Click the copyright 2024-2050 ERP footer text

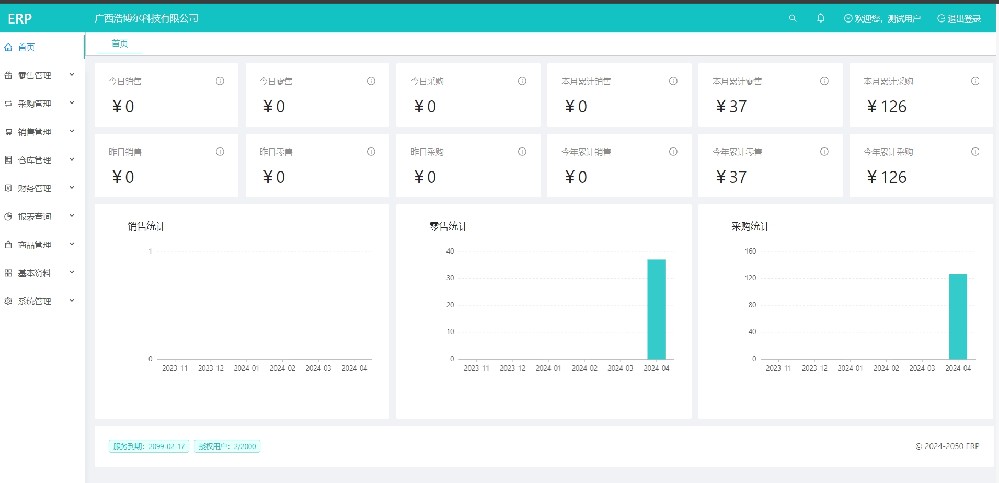click(x=947, y=446)
